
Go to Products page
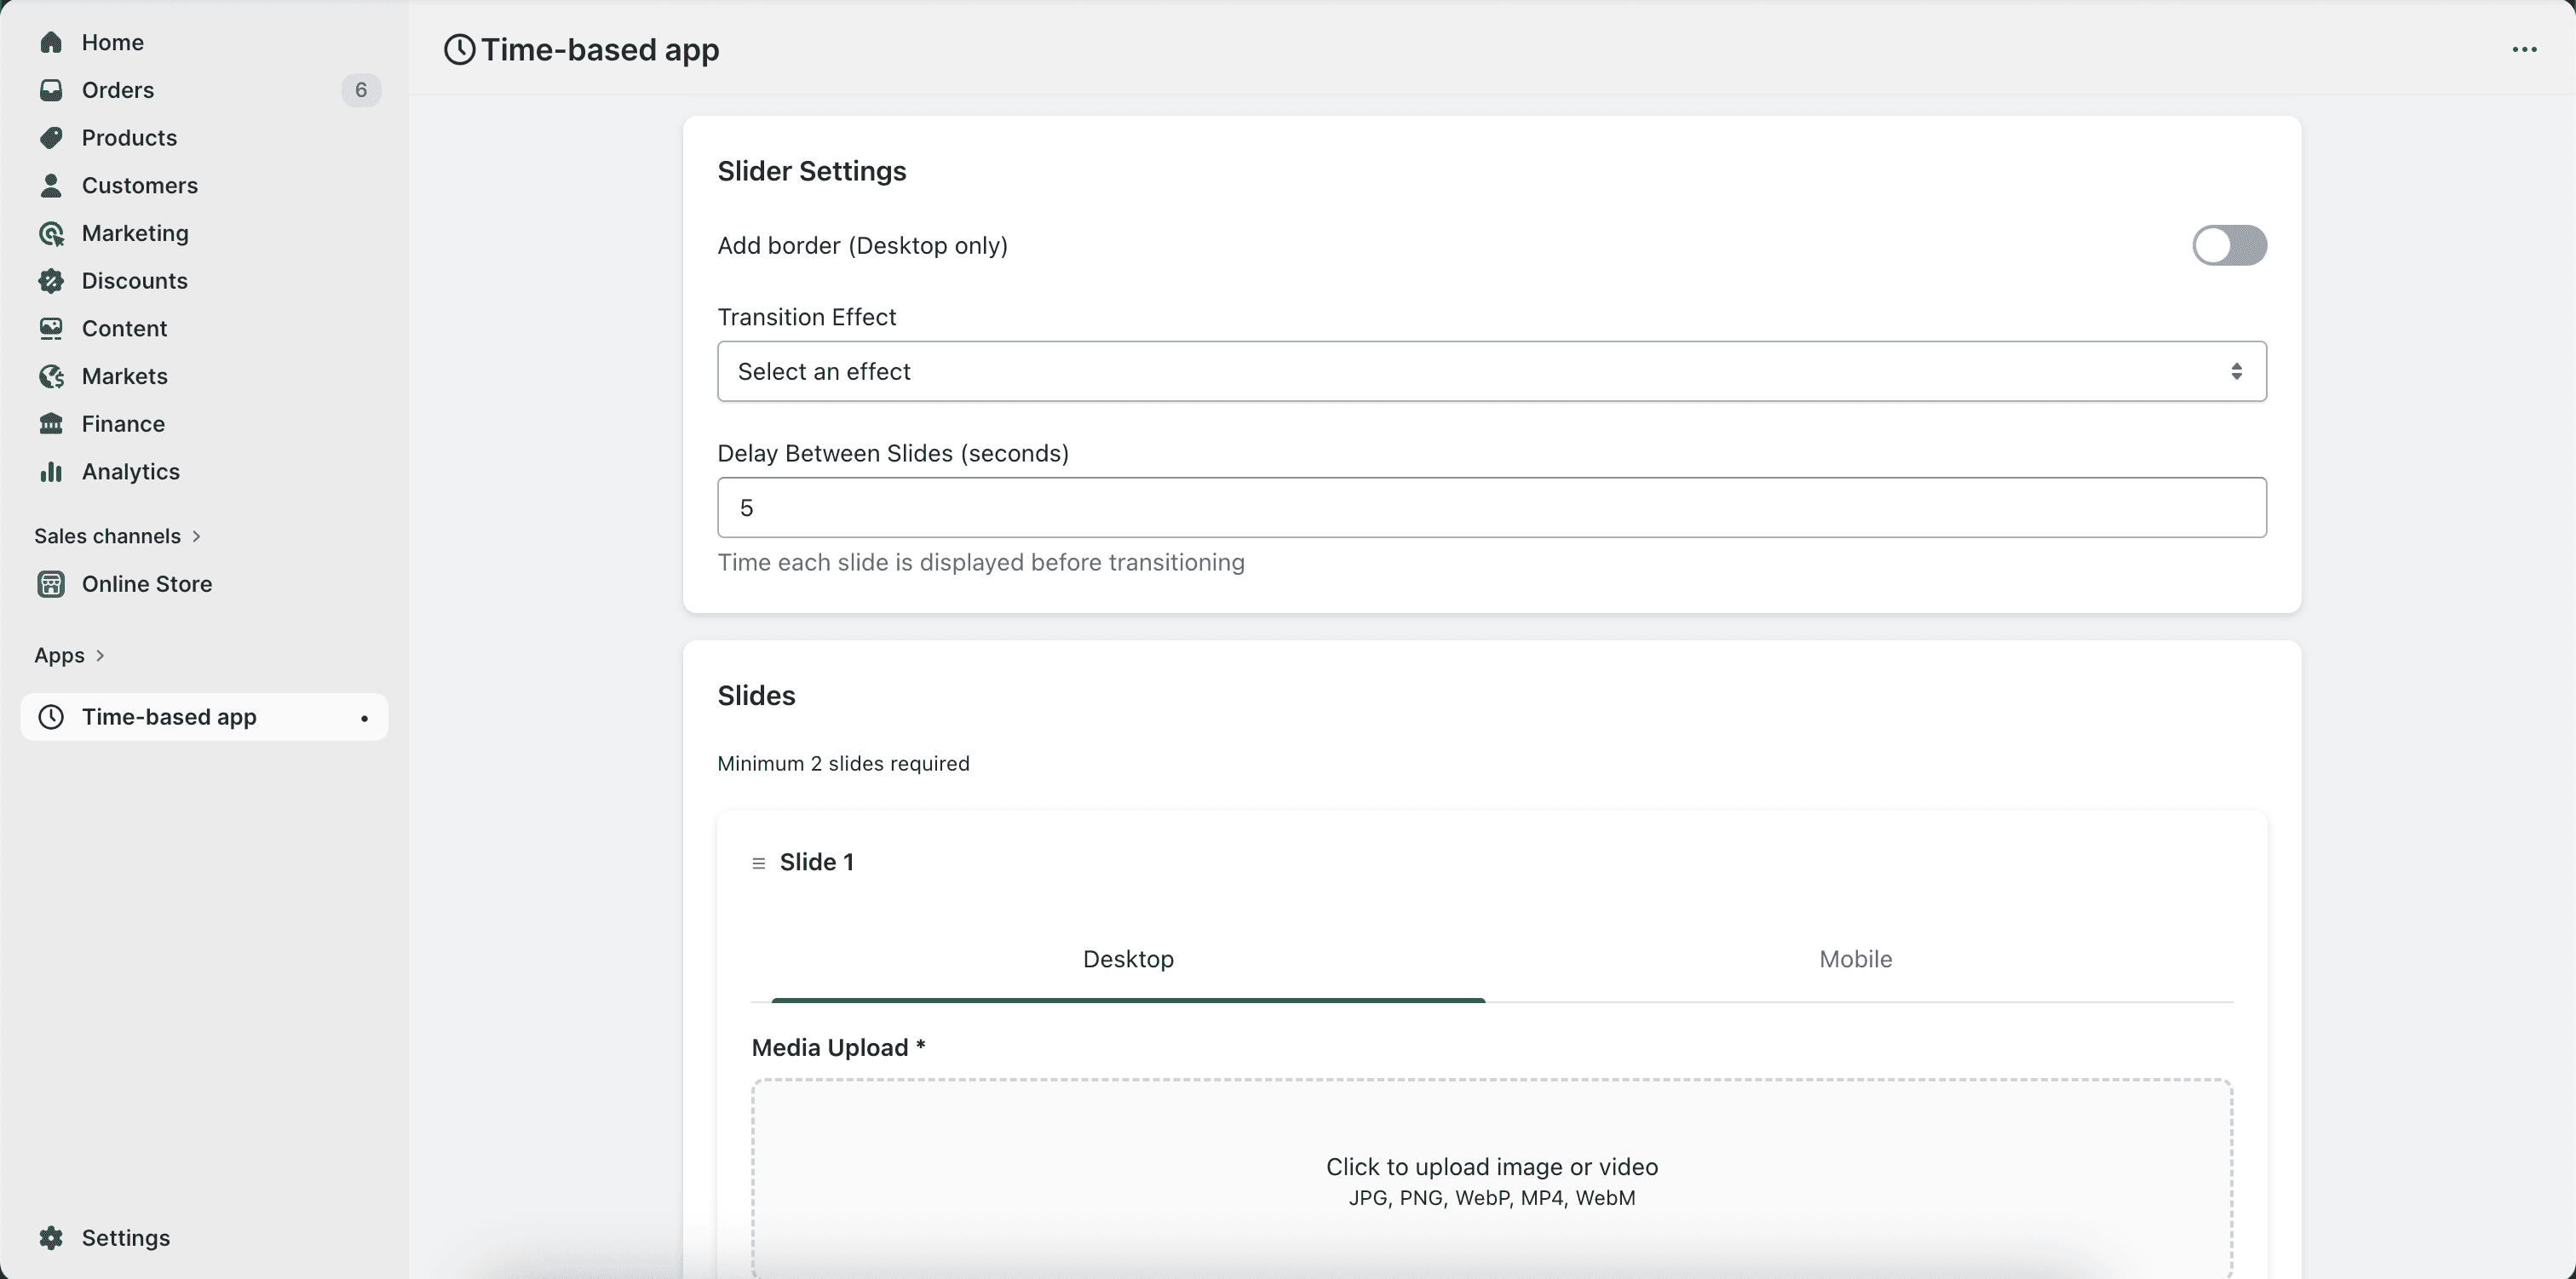click(204, 138)
